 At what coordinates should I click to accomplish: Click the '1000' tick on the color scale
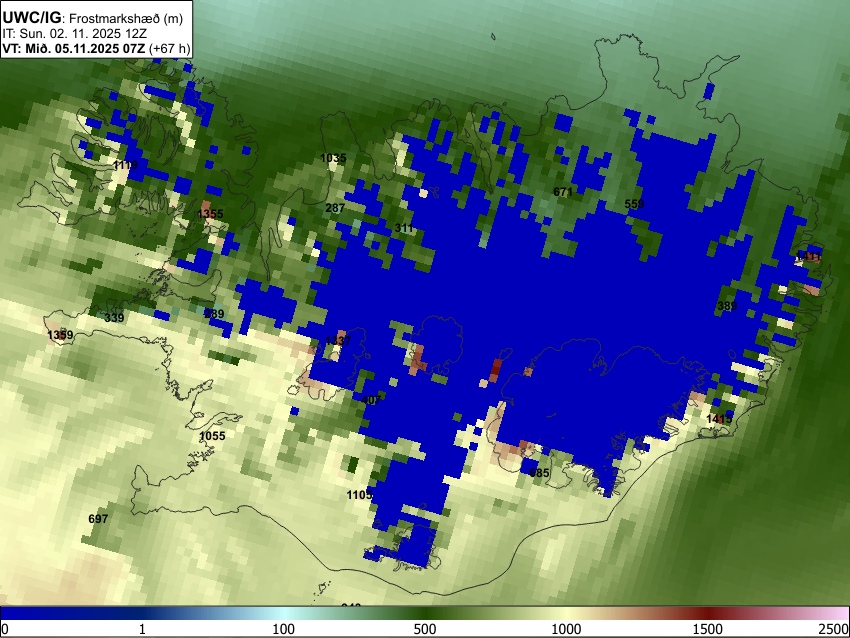tap(566, 629)
